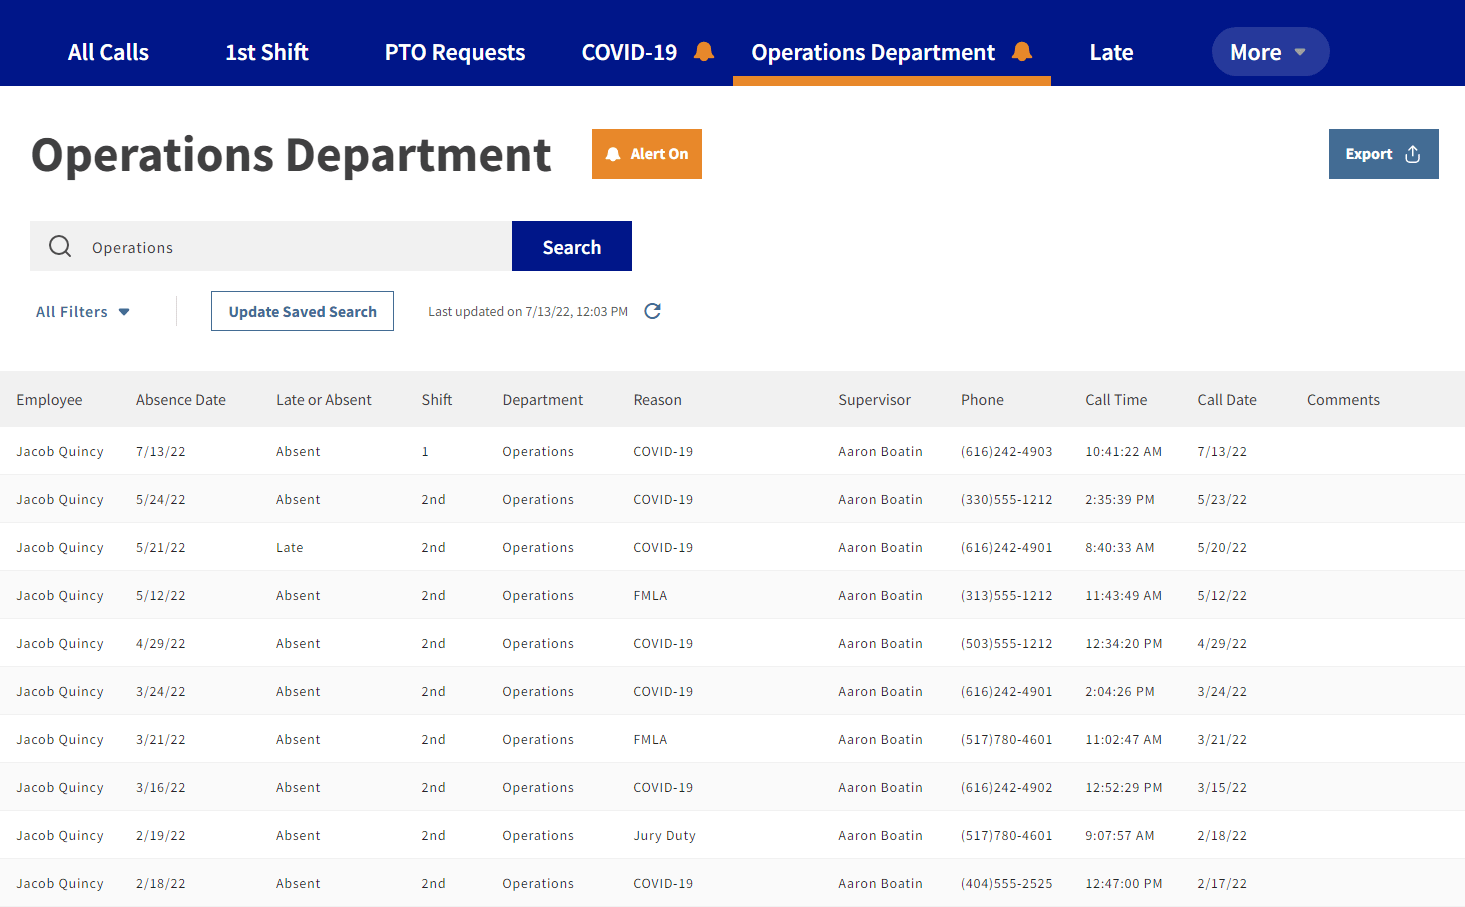Toggle the Alert On button

[646, 154]
